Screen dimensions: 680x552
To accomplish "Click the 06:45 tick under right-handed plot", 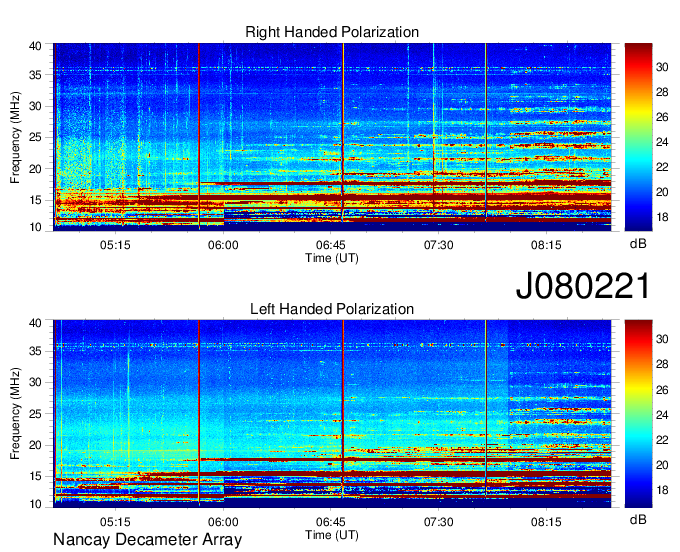I will 331,245.
